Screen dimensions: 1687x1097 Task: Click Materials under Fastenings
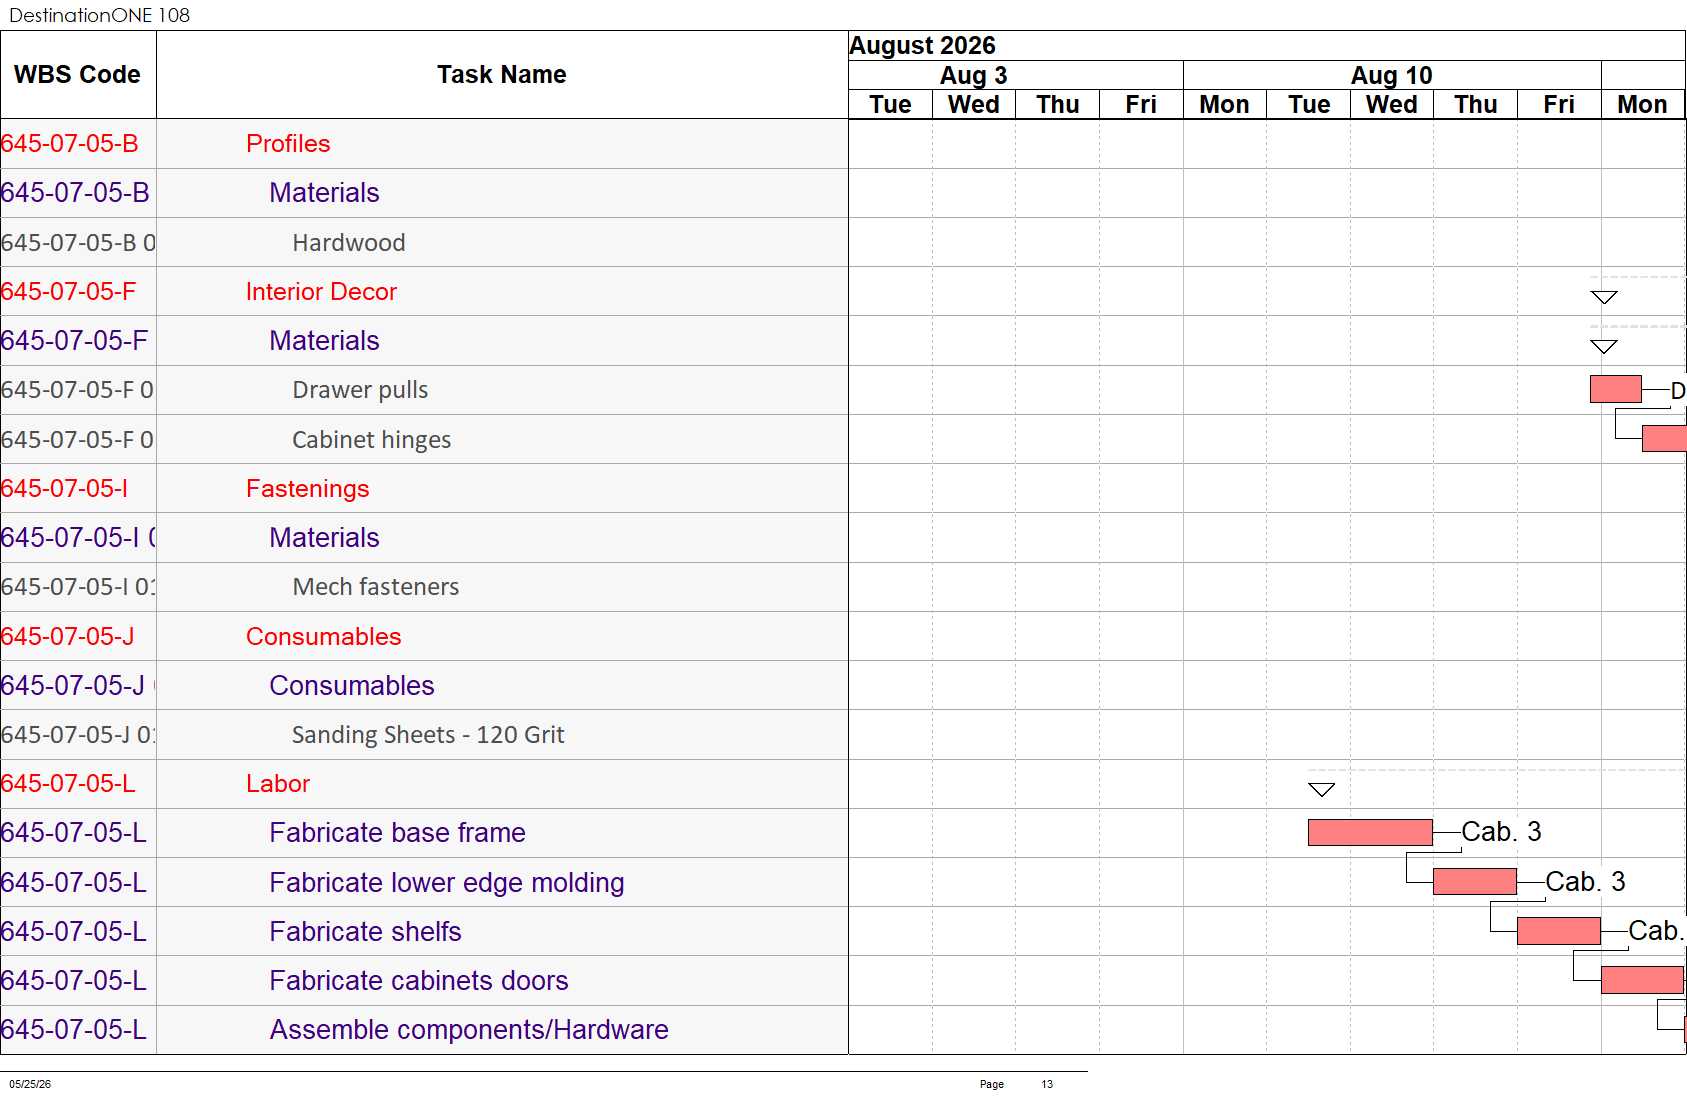tap(324, 538)
